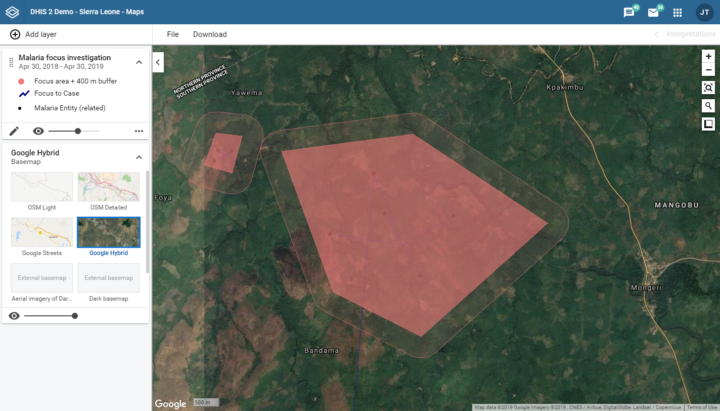Open the interpretations chat icon in header

click(629, 12)
